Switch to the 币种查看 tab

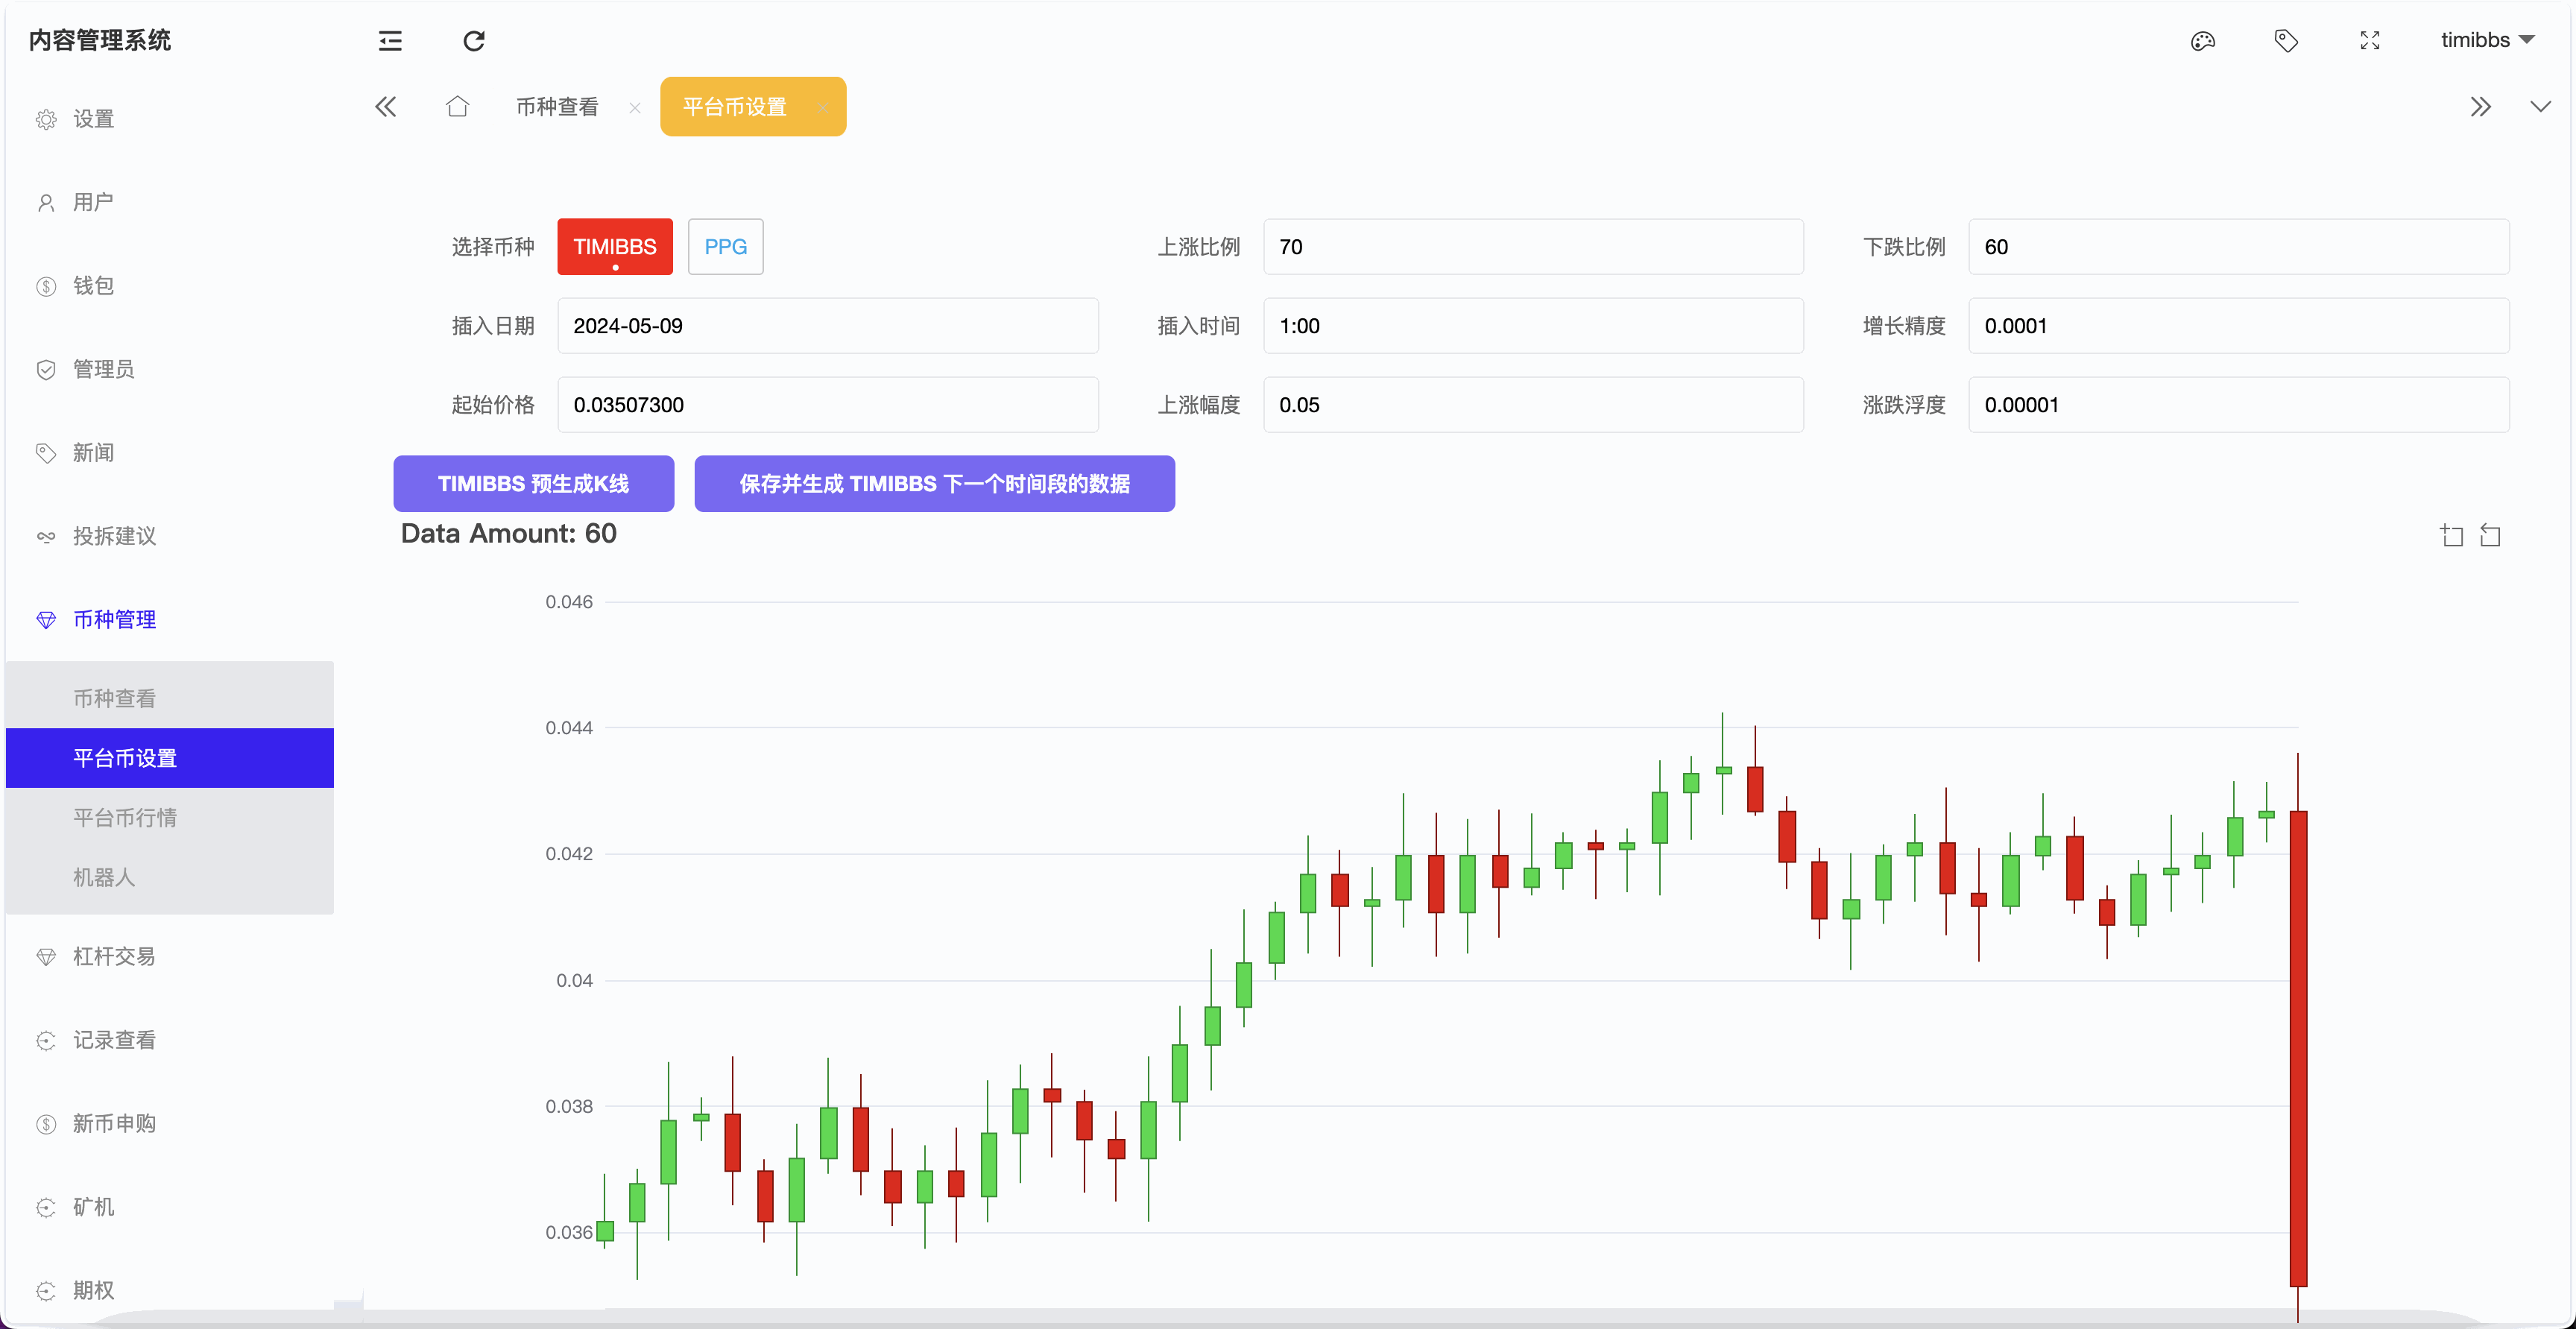click(557, 107)
